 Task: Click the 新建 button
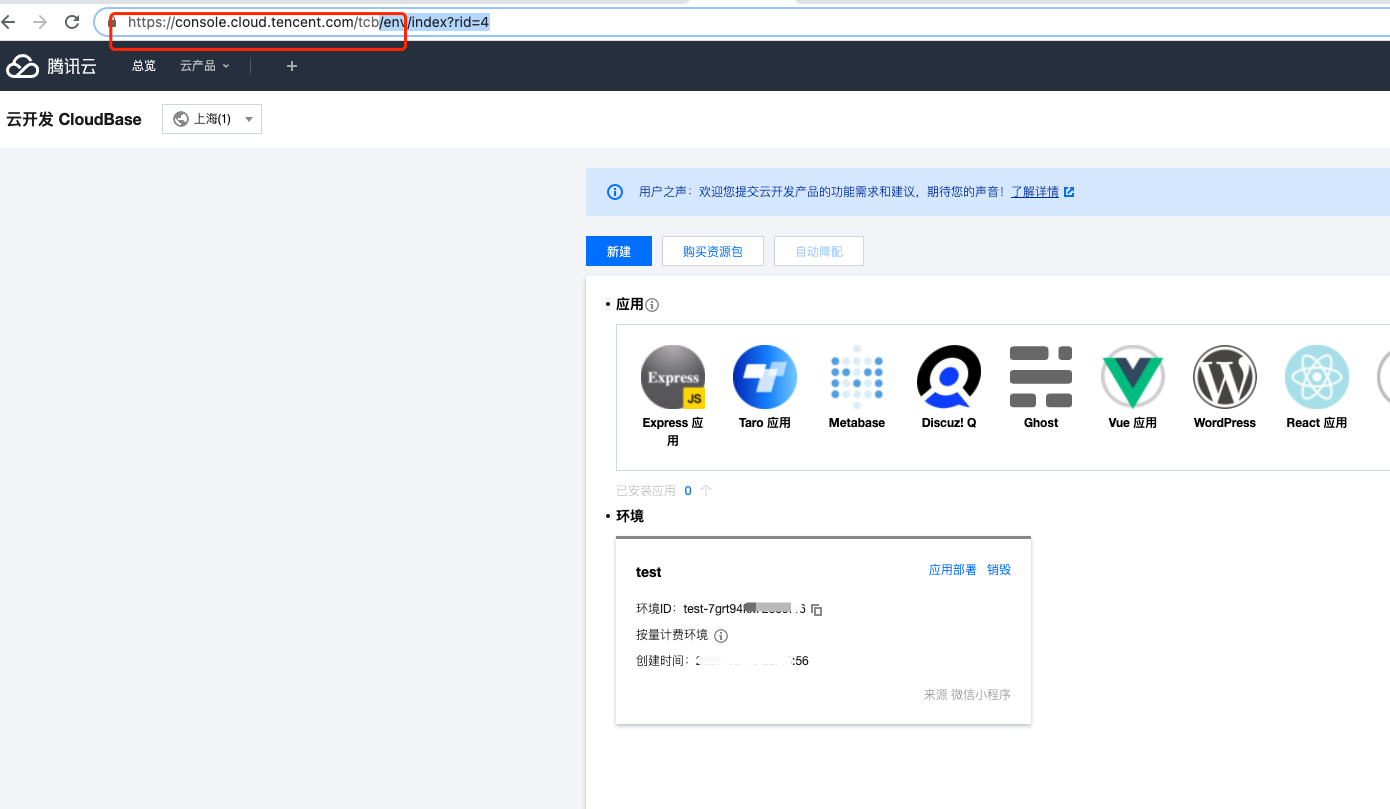[x=619, y=251]
